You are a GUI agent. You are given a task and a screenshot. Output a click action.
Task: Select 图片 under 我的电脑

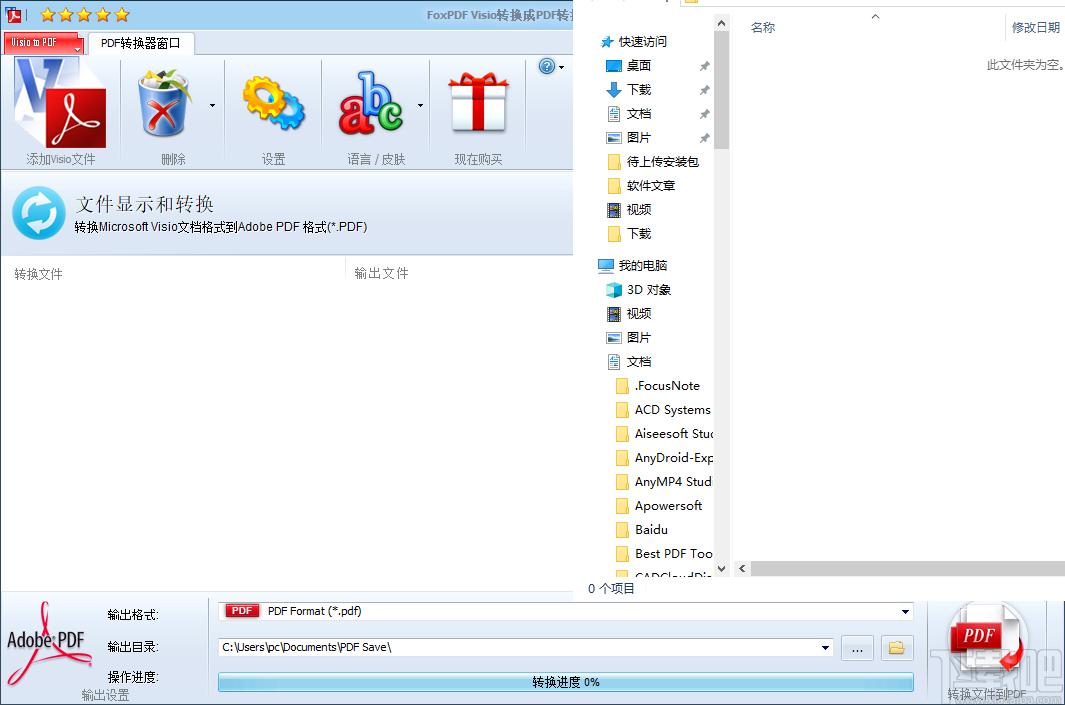(629, 338)
